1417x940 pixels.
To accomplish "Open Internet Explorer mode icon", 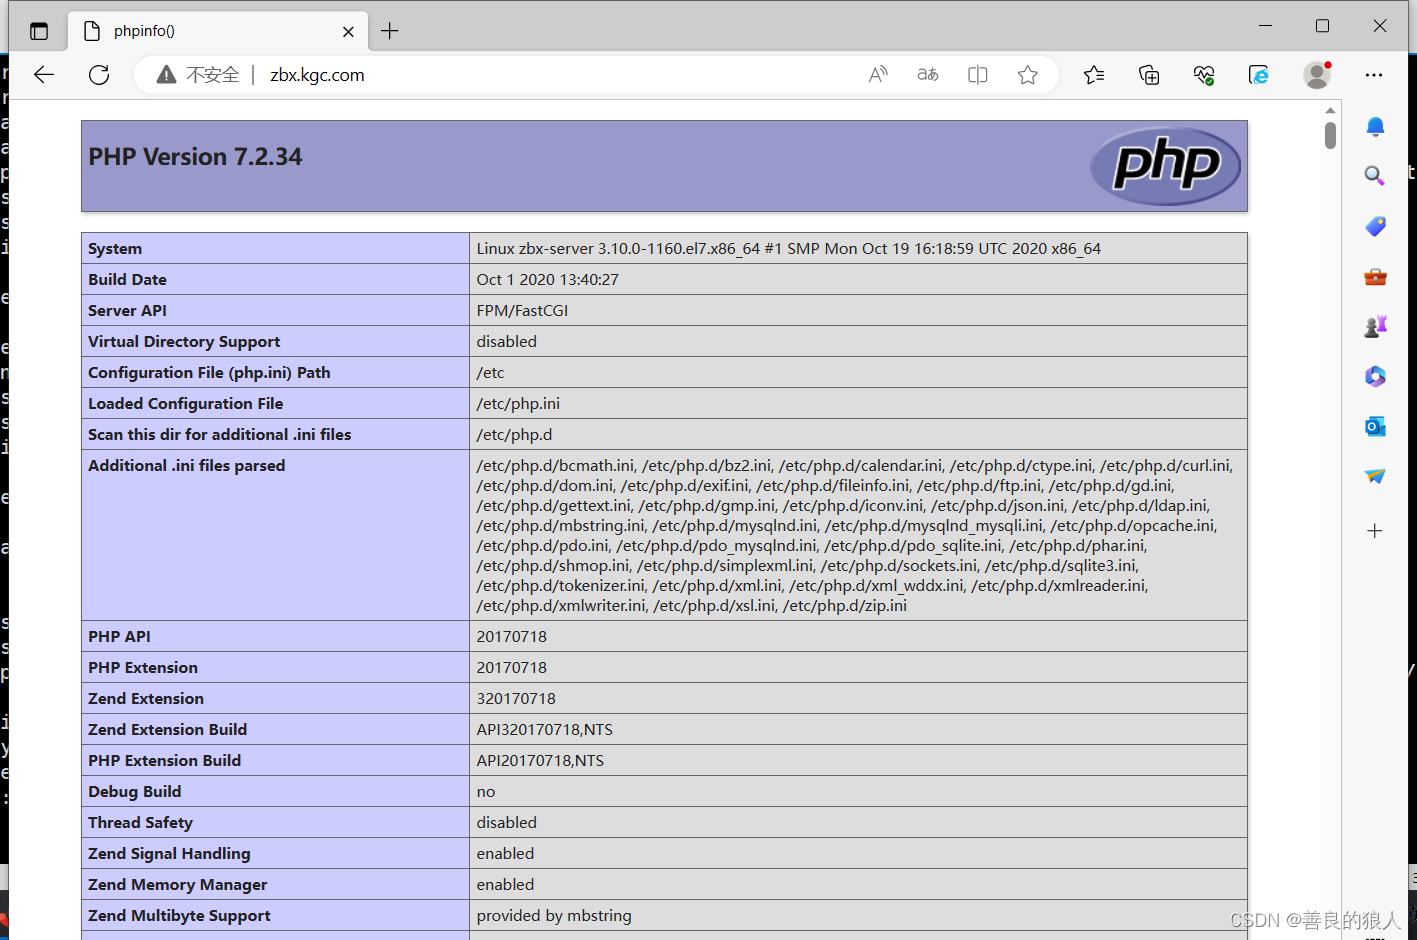I will (x=1259, y=75).
